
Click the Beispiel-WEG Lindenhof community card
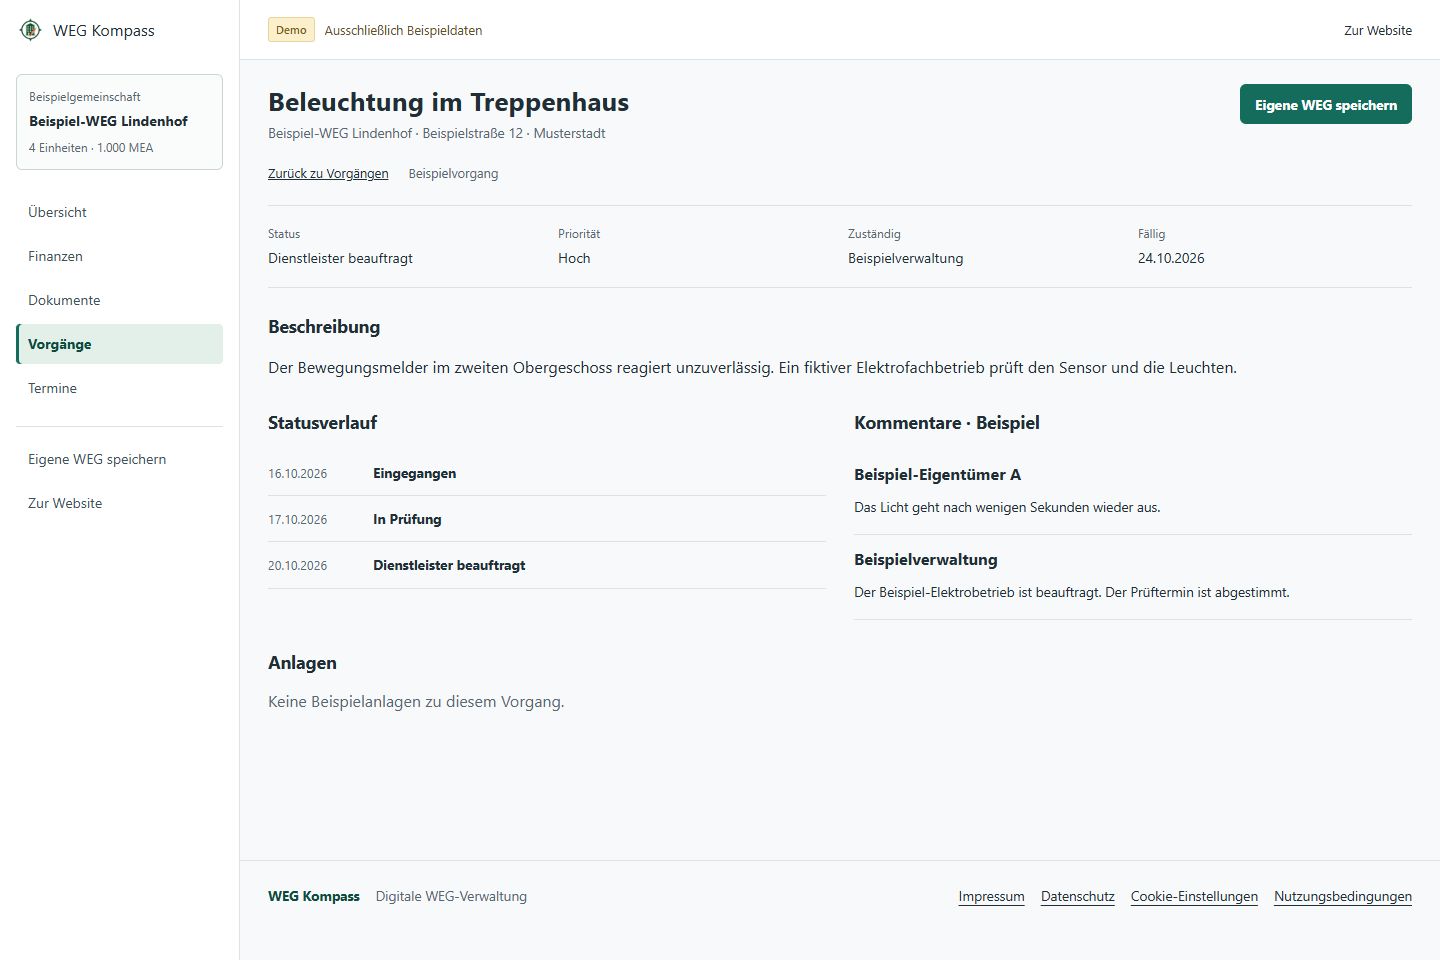tap(119, 122)
